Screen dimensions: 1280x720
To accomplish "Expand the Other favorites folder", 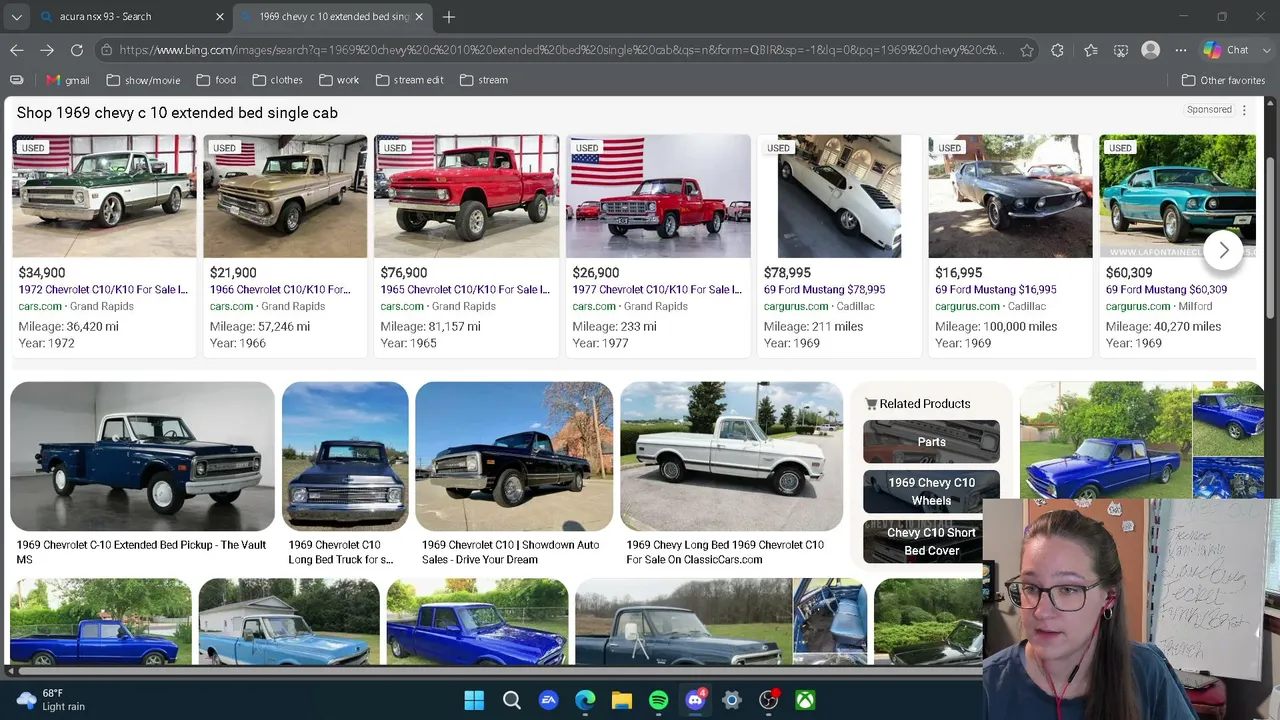I will (1223, 80).
